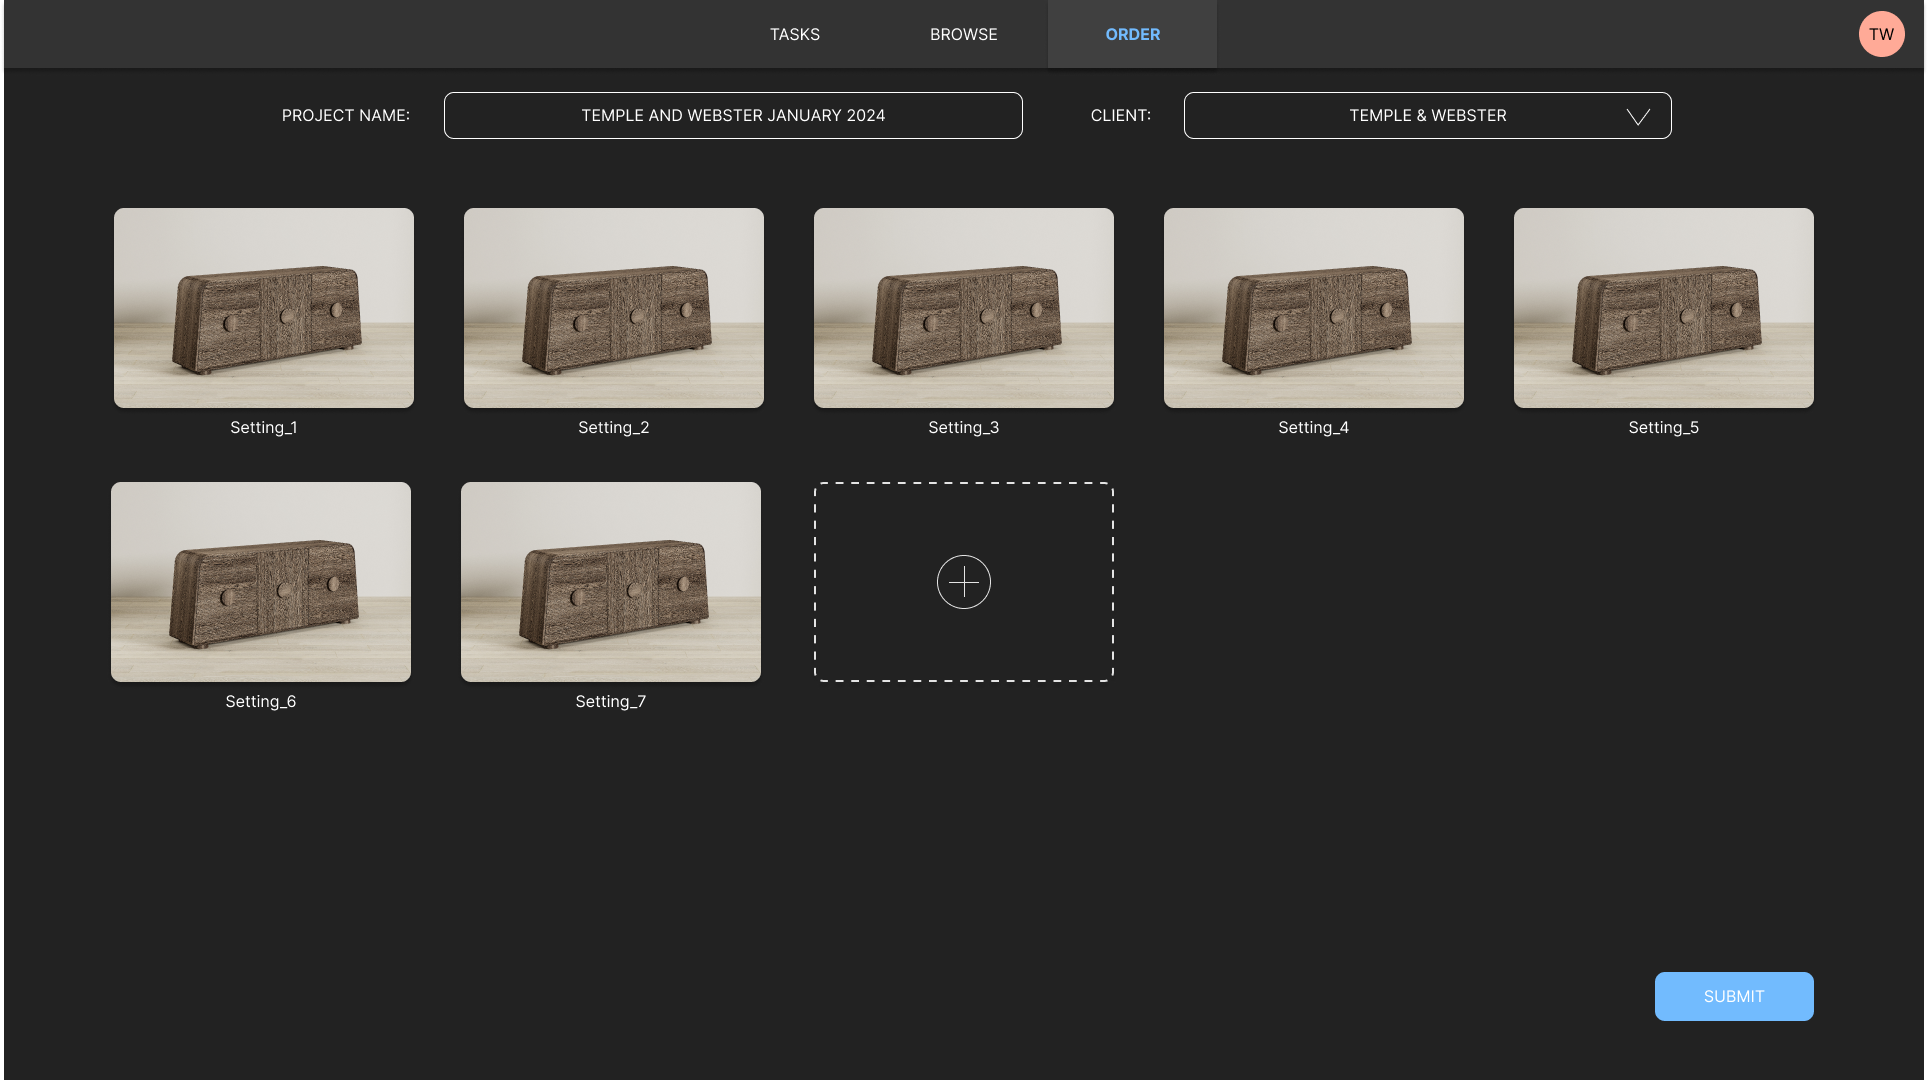
Task: Select the Setting_7 scene preview
Action: click(610, 582)
